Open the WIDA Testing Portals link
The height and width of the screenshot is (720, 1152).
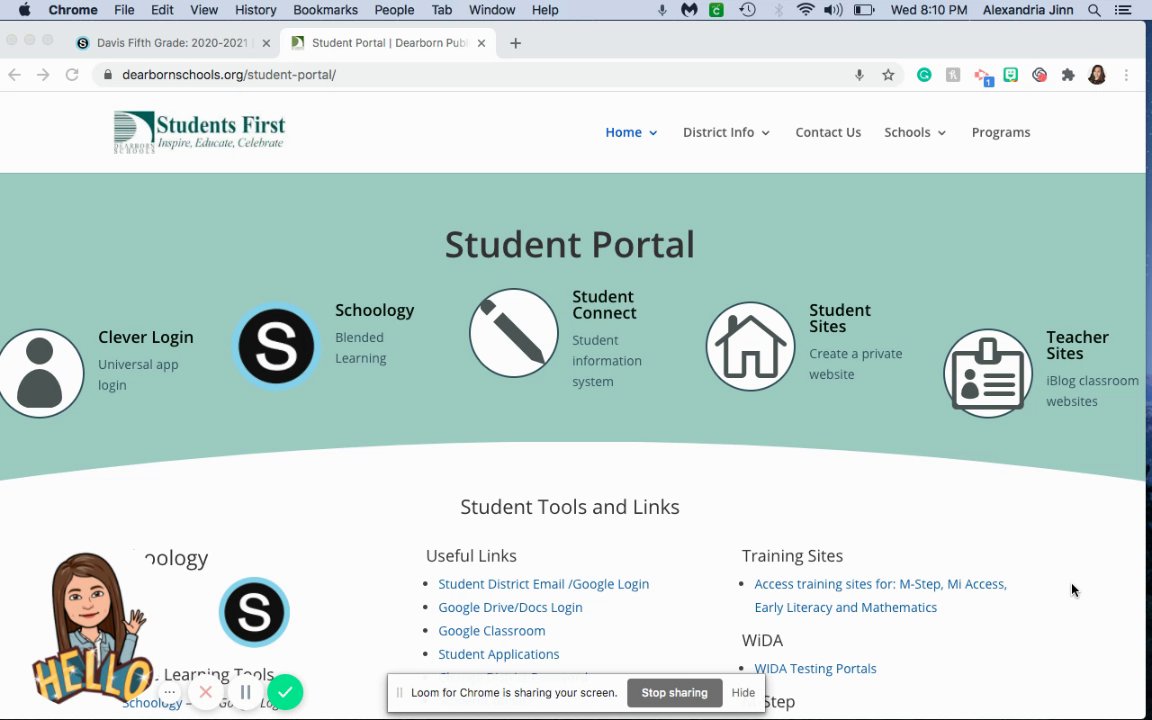pyautogui.click(x=816, y=669)
